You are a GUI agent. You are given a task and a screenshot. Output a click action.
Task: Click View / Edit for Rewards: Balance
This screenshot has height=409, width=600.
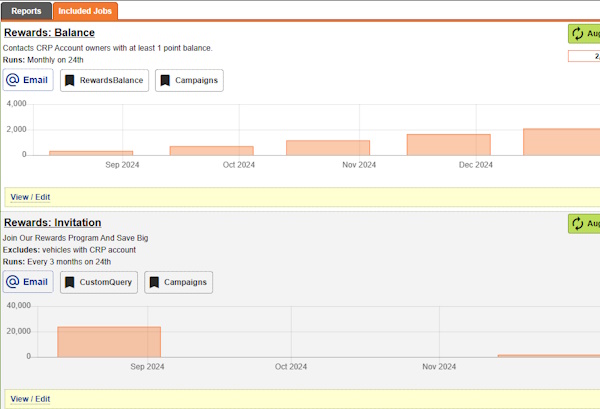(x=30, y=197)
